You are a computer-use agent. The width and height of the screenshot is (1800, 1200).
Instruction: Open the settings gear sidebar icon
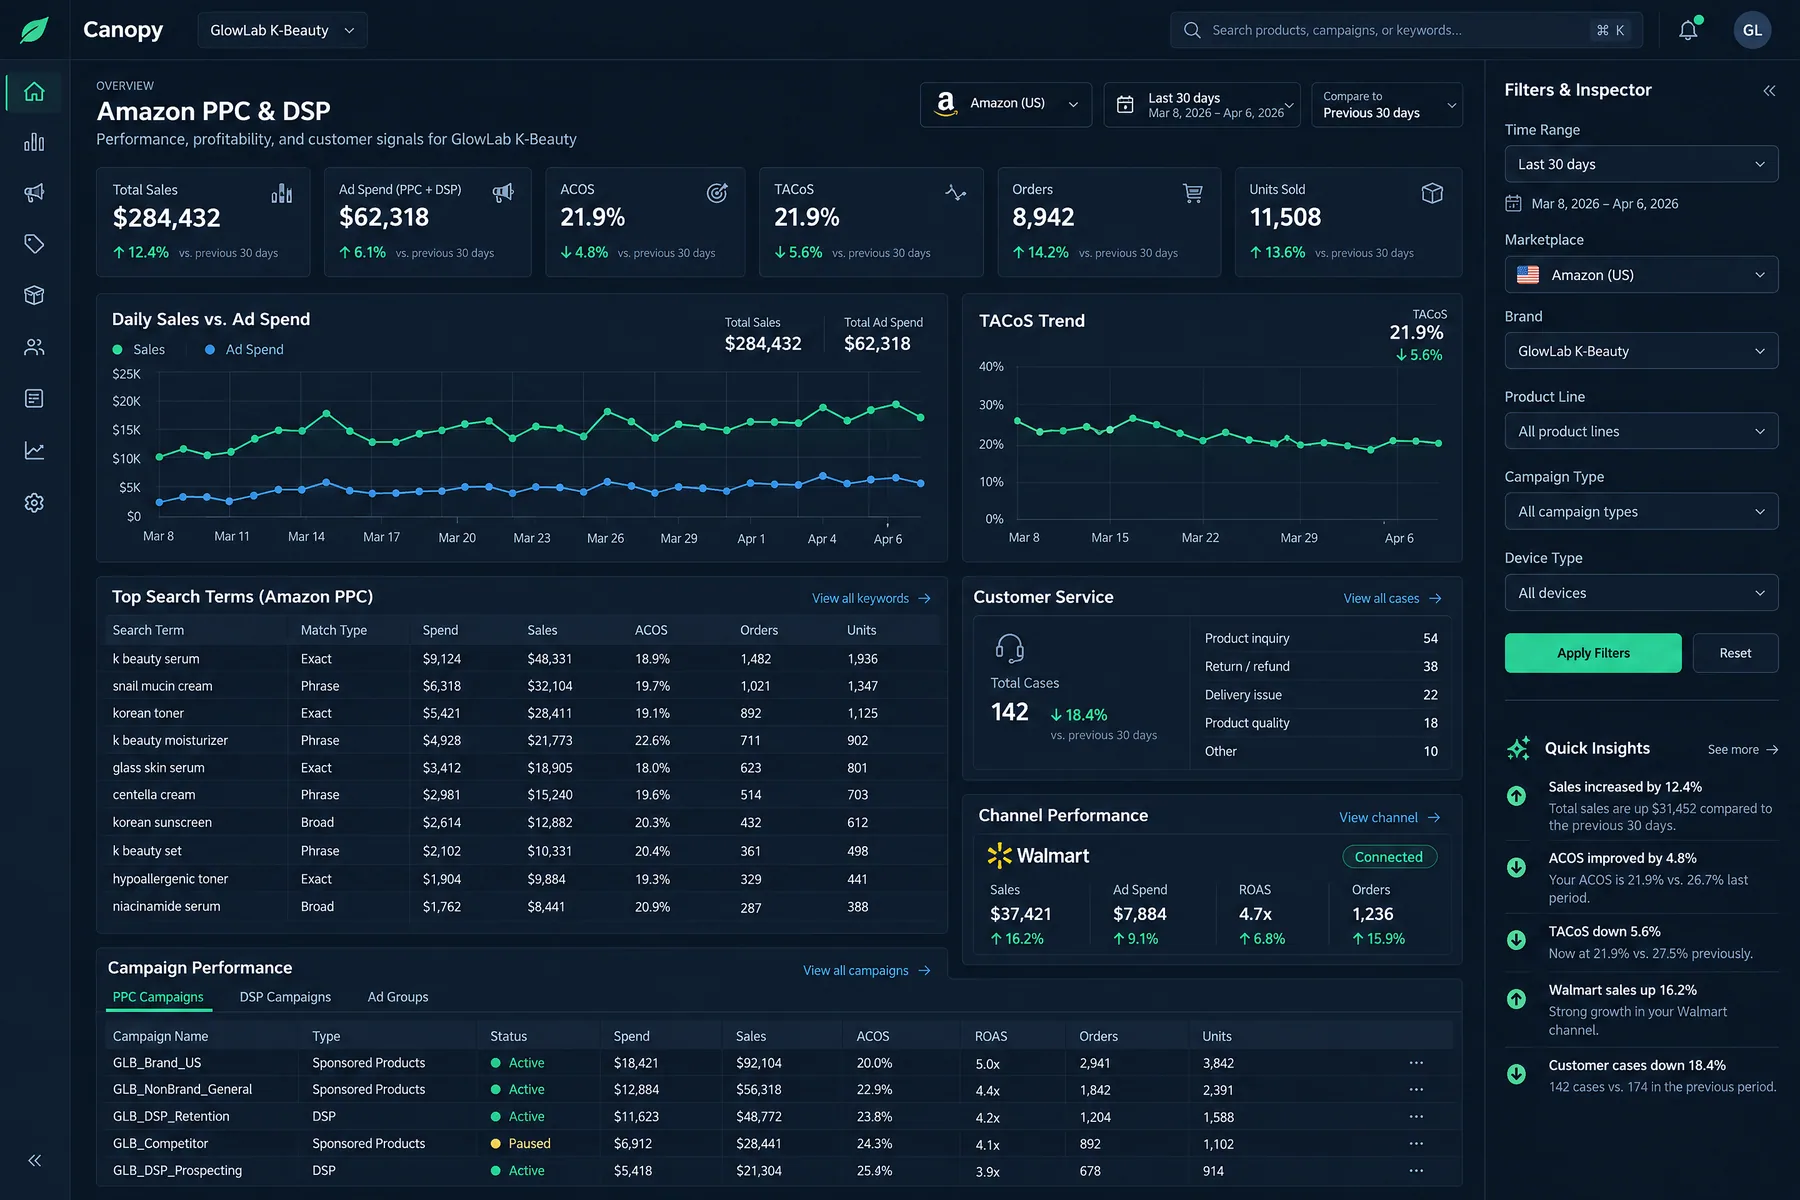coord(34,502)
